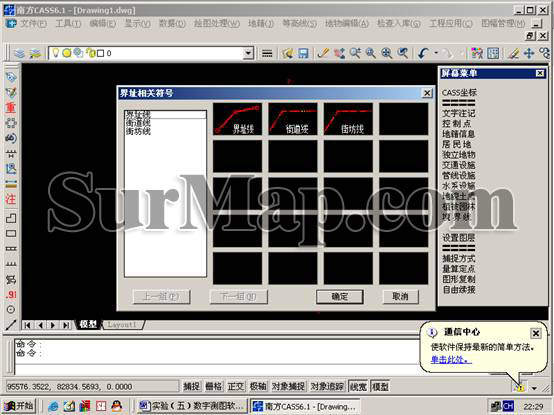Open the layer selection dropdown arrow
The height and width of the screenshot is (415, 554).
[x=248, y=53]
